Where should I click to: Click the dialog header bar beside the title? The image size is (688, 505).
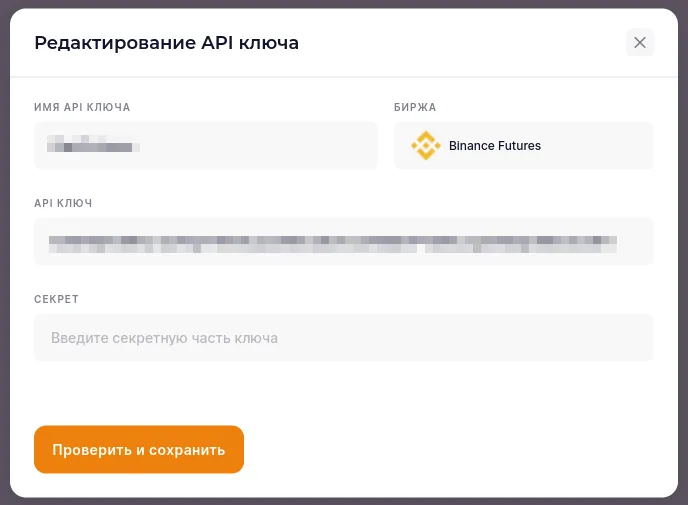[x=460, y=43]
